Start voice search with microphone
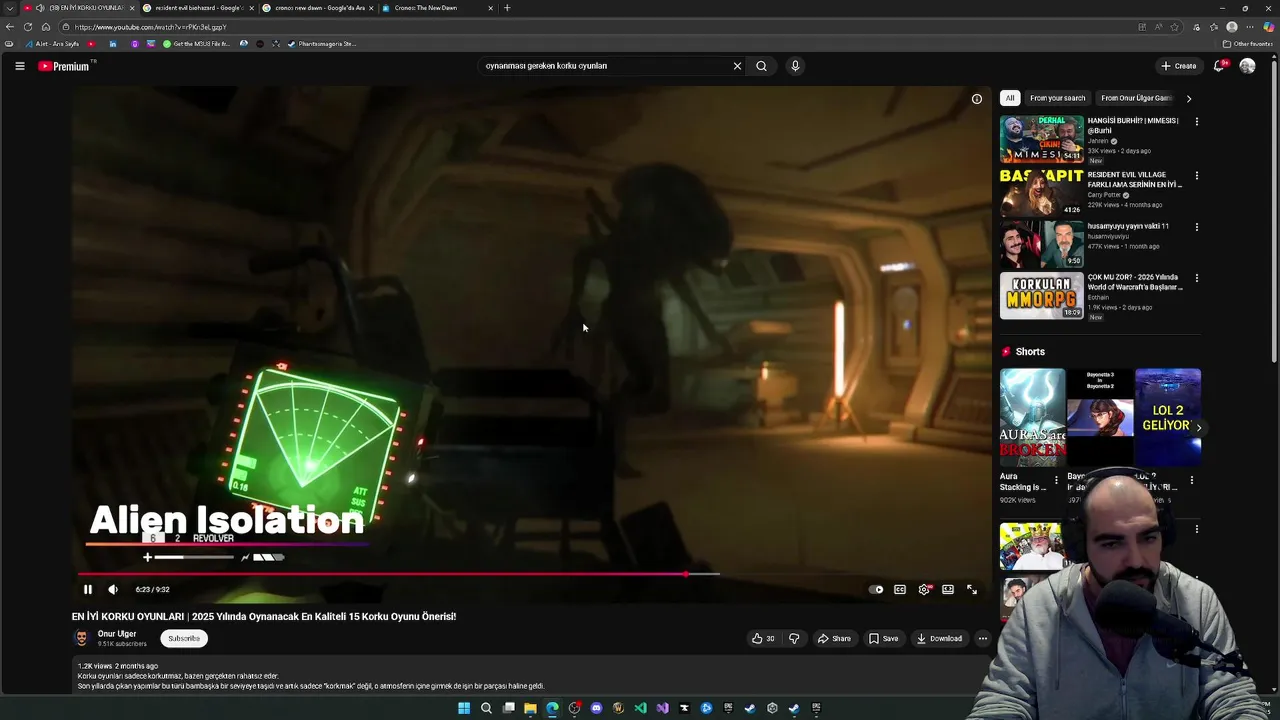1280x720 pixels. (795, 66)
